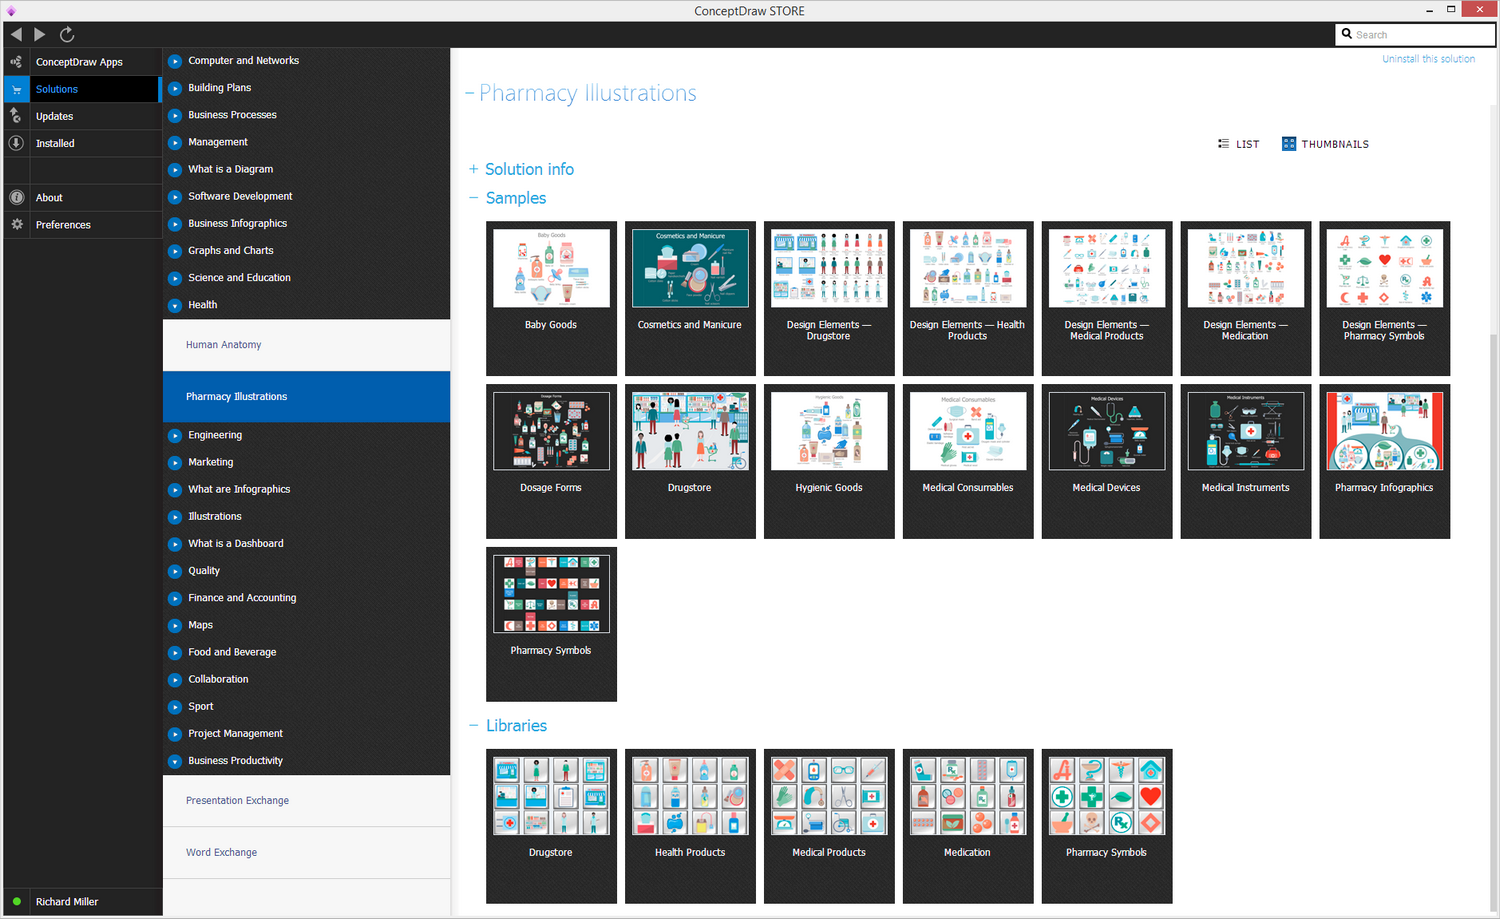The image size is (1500, 919).
Task: Go back with the left arrow button
Action: click(16, 34)
